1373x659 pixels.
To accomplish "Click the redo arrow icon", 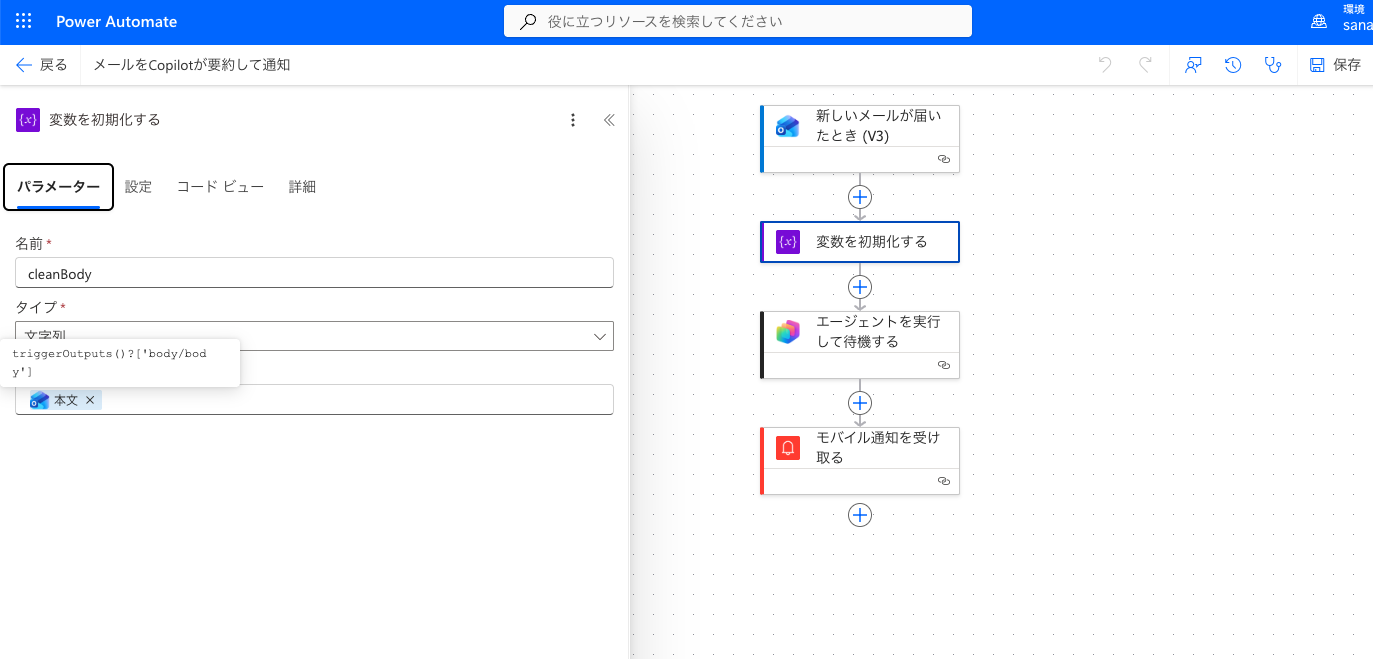I will [x=1145, y=65].
